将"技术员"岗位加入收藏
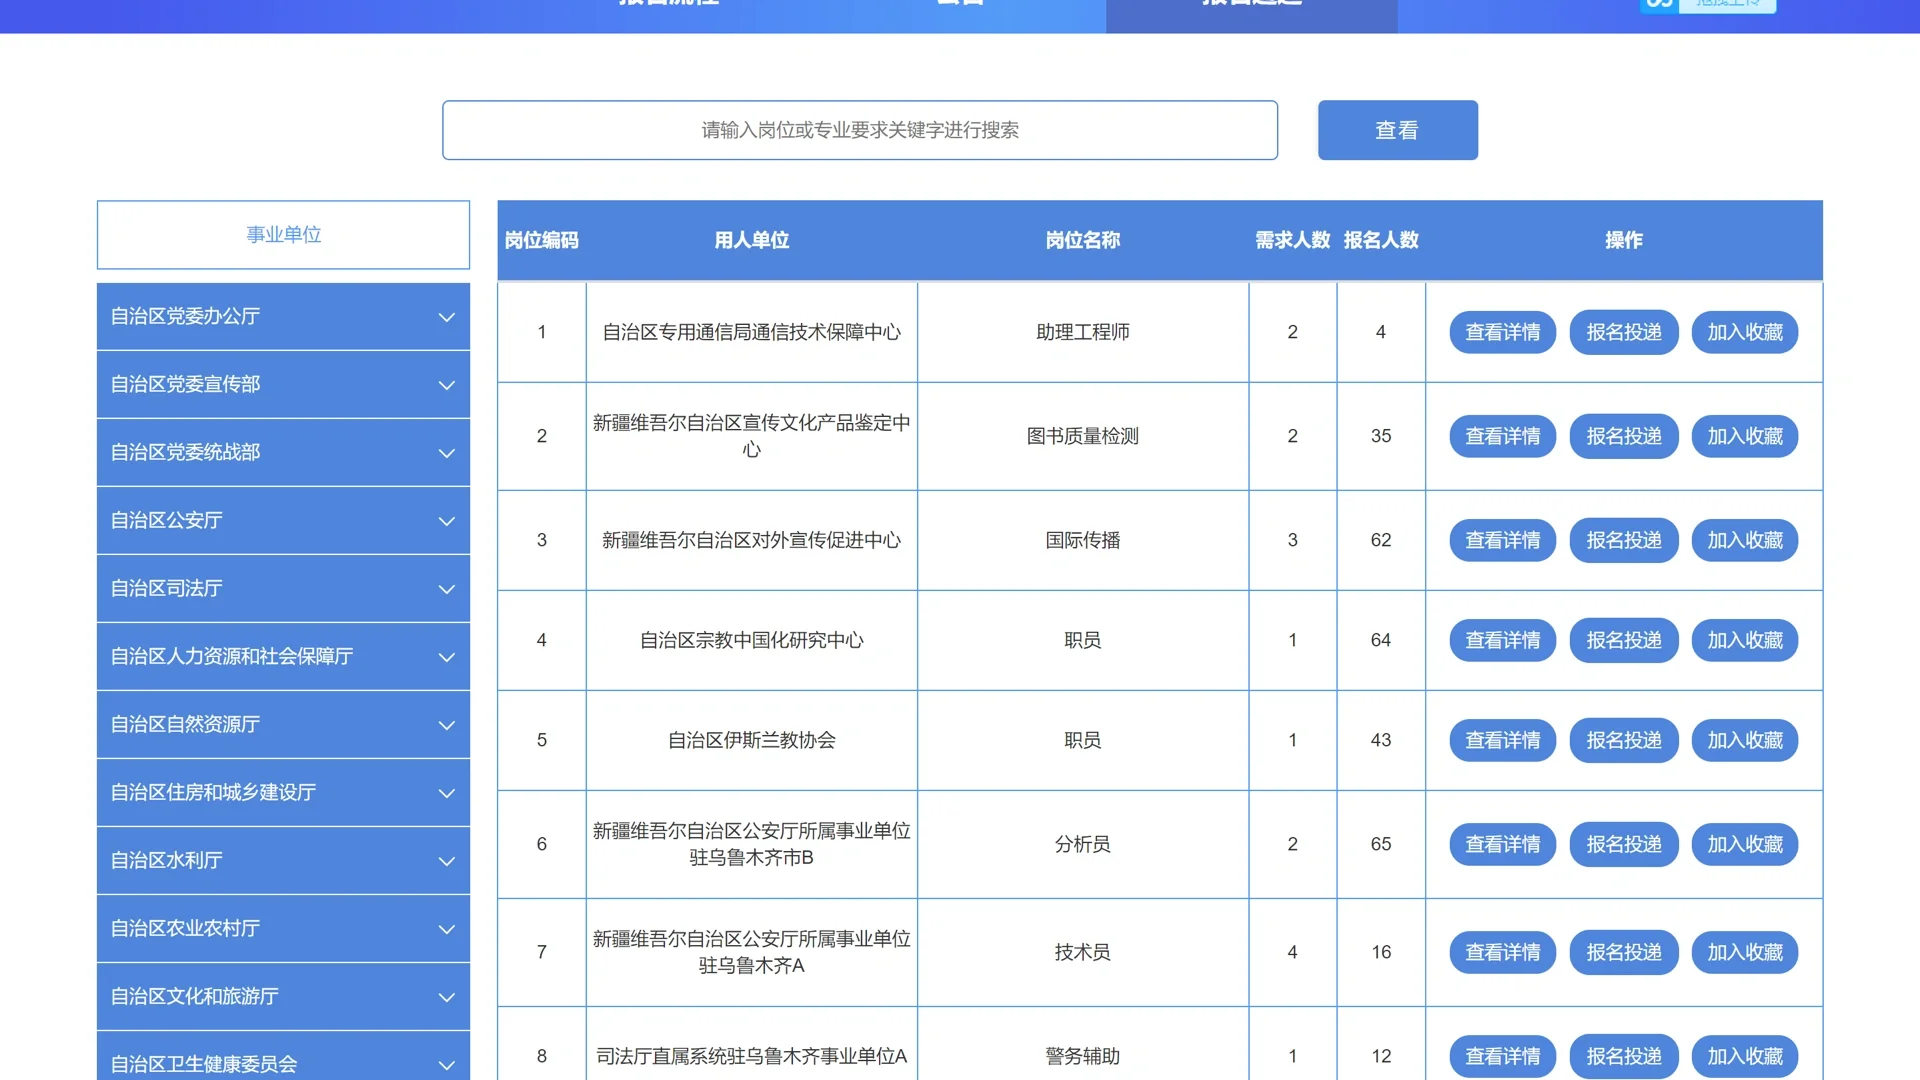 tap(1744, 952)
